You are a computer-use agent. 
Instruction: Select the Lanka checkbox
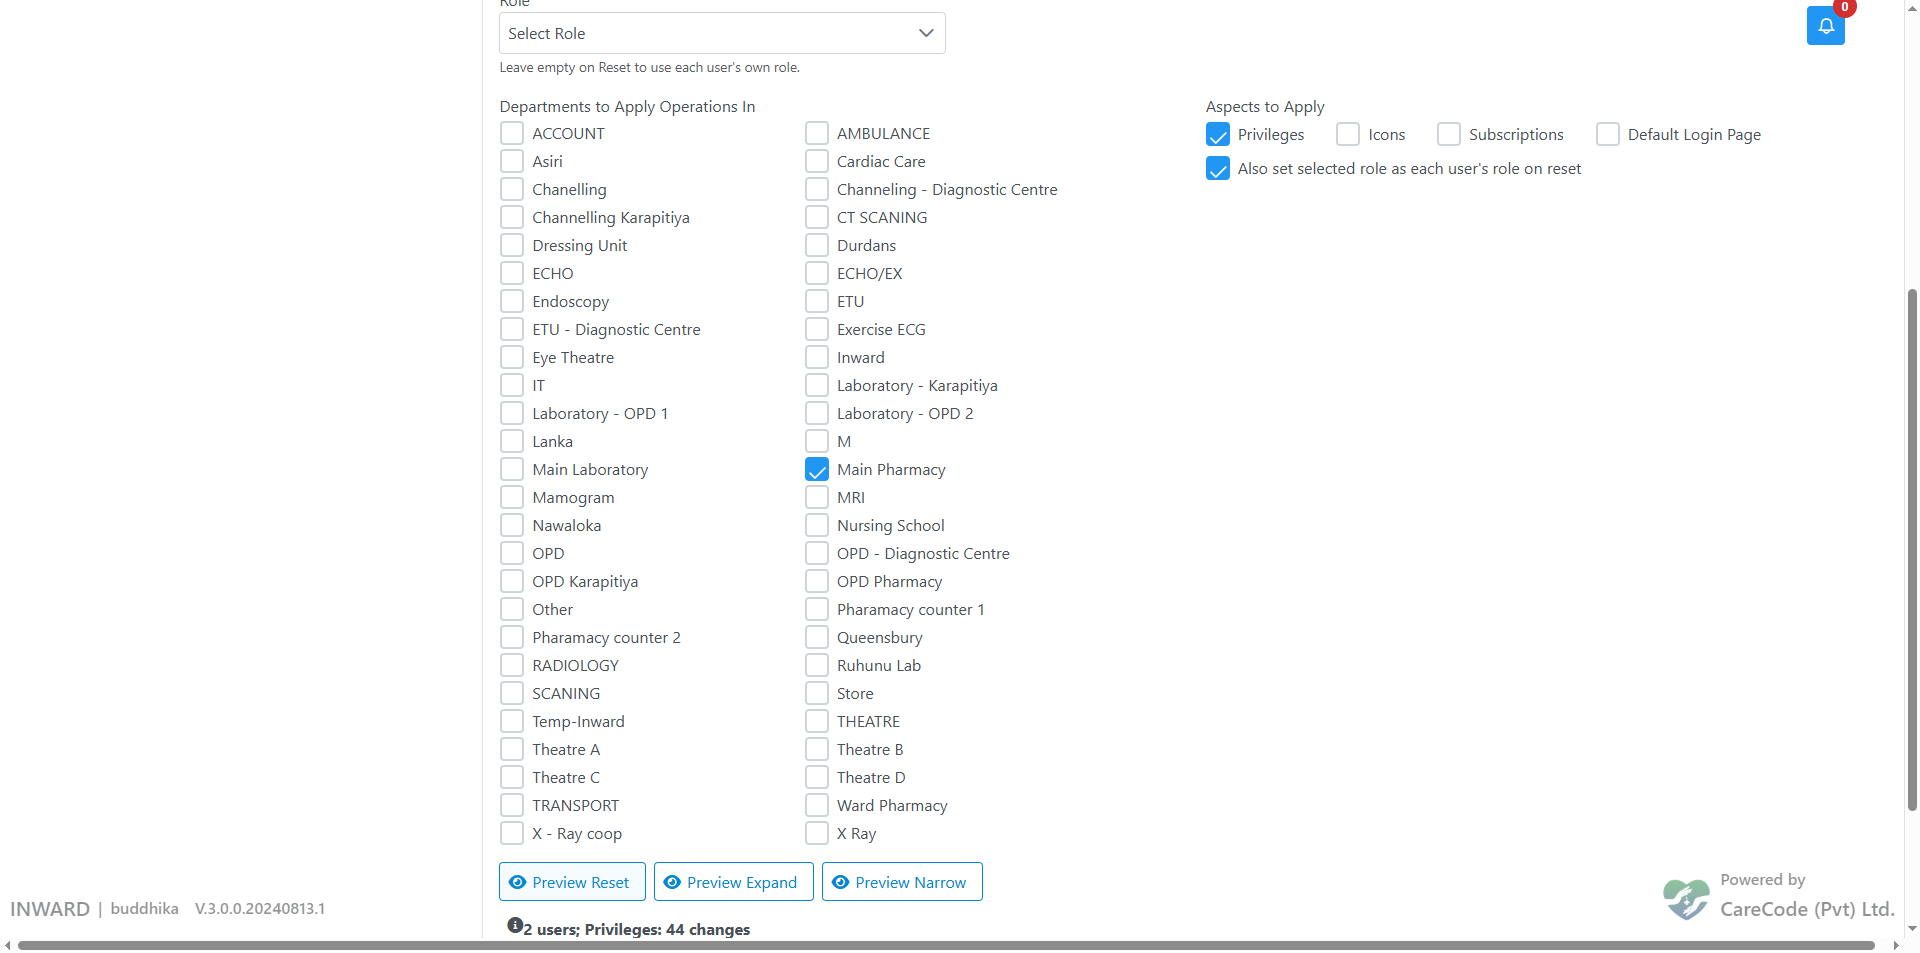[511, 441]
